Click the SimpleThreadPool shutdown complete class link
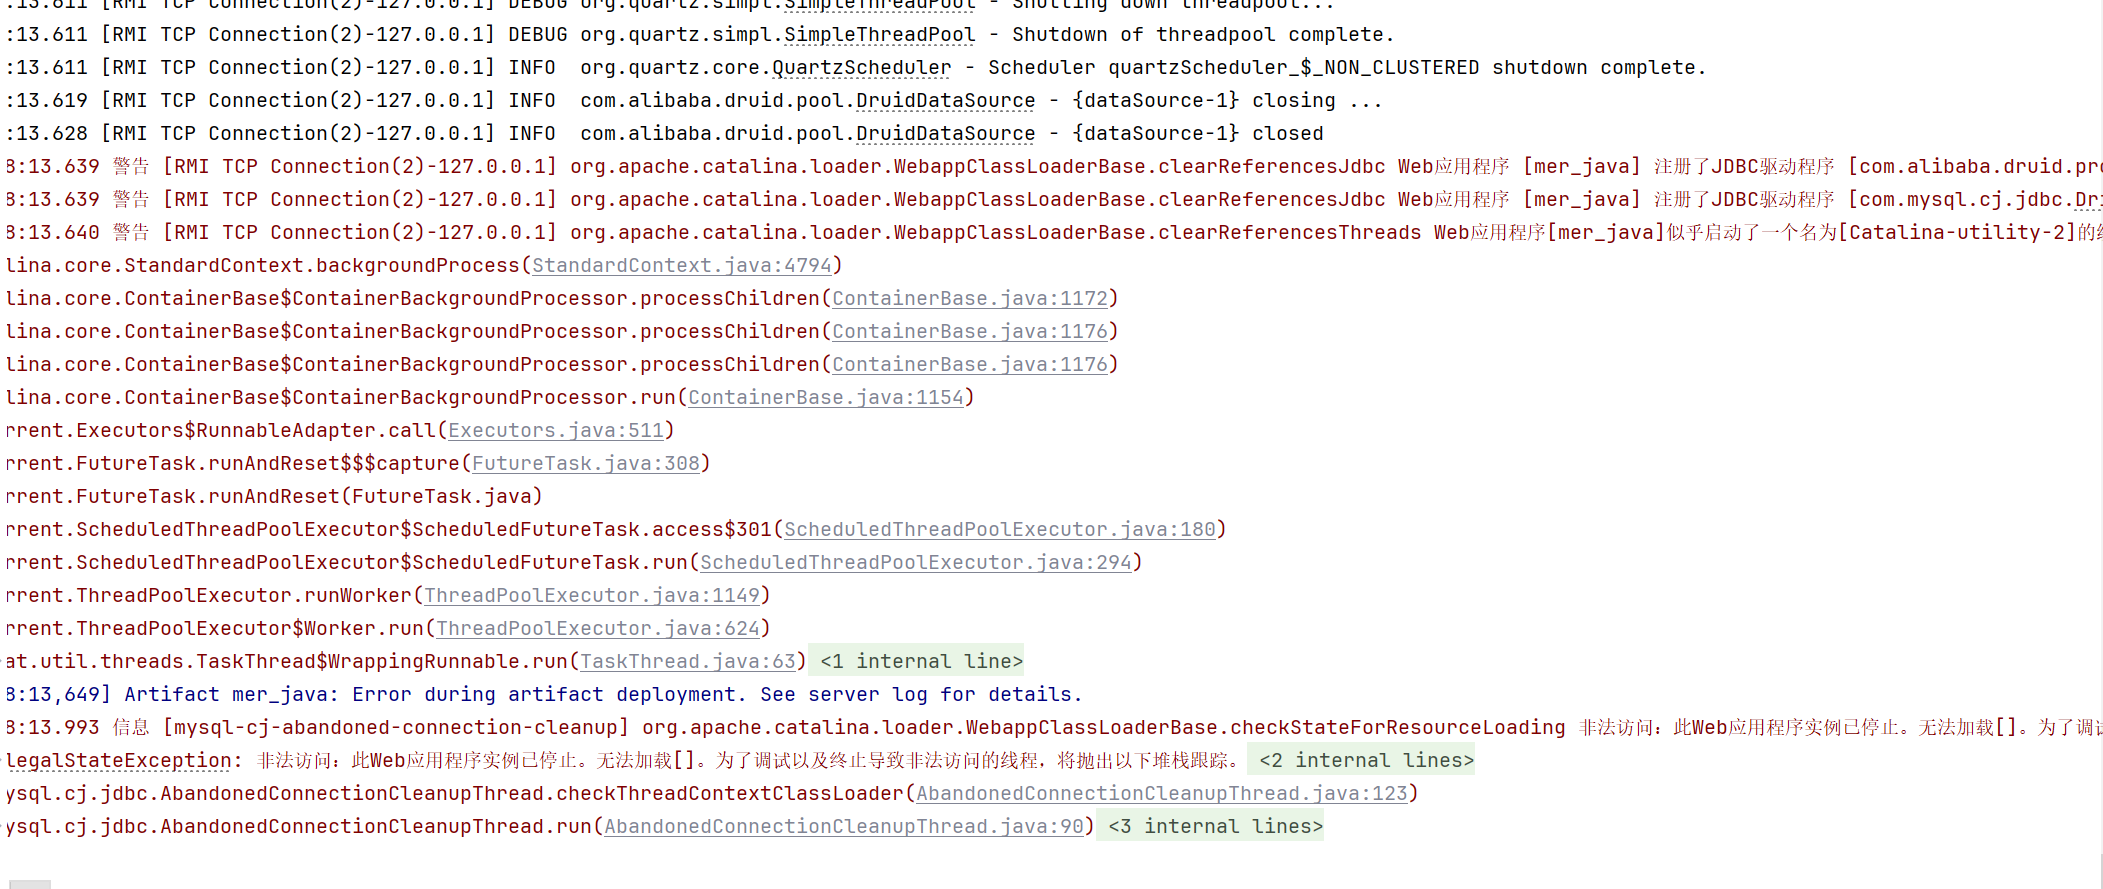Image resolution: width=2103 pixels, height=889 pixels. 880,35
